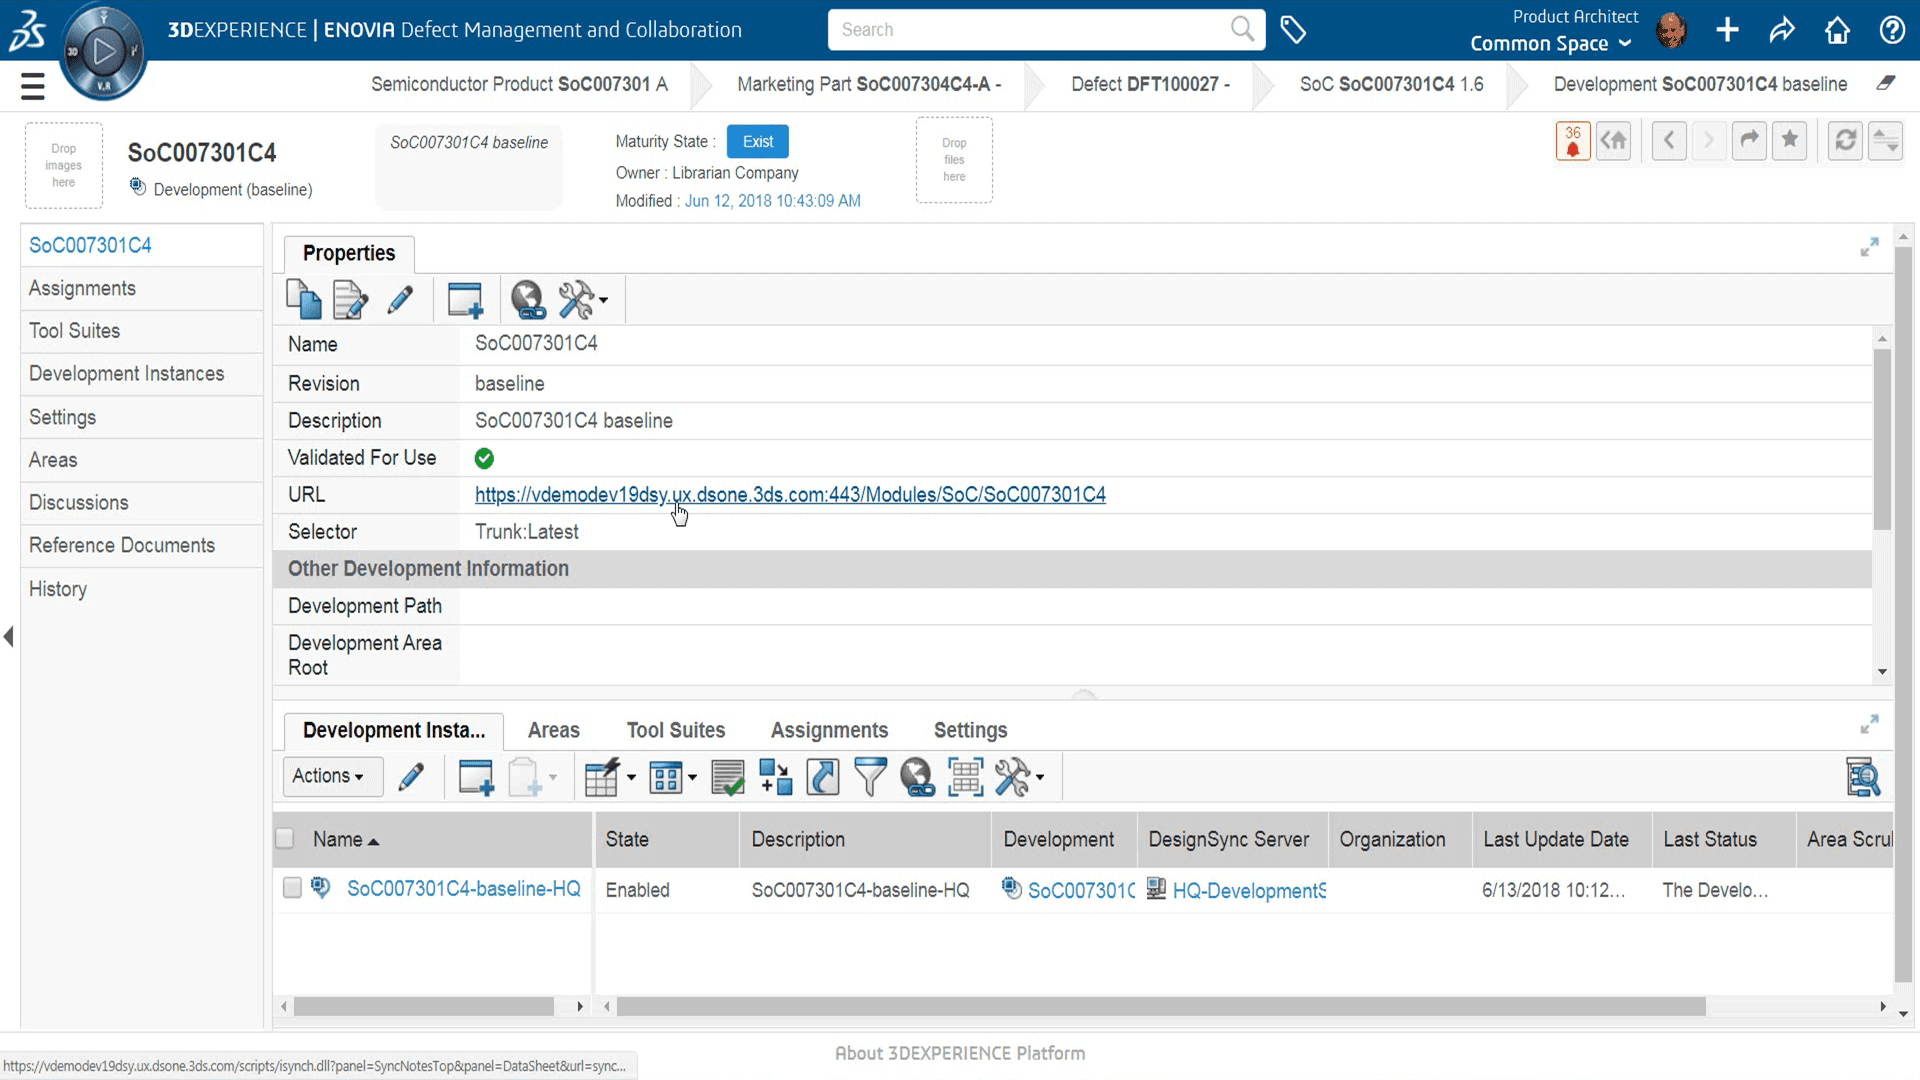
Task: Click the star favorite button
Action: pyautogui.click(x=1790, y=141)
